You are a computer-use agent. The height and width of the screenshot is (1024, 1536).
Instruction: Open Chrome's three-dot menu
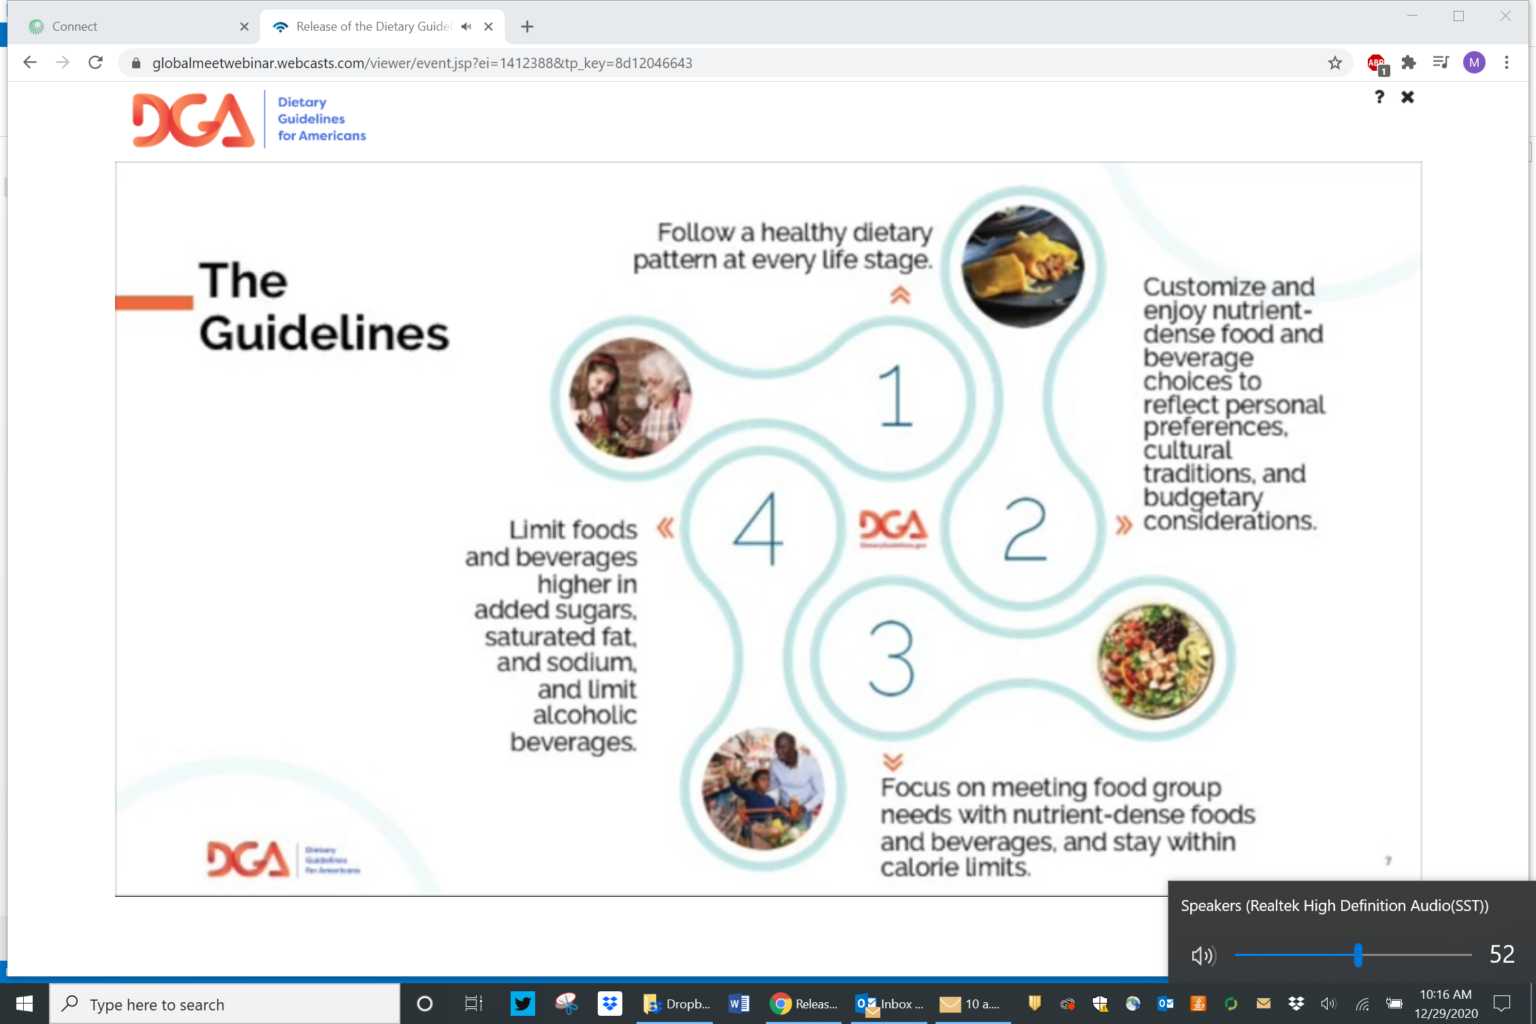click(1507, 62)
